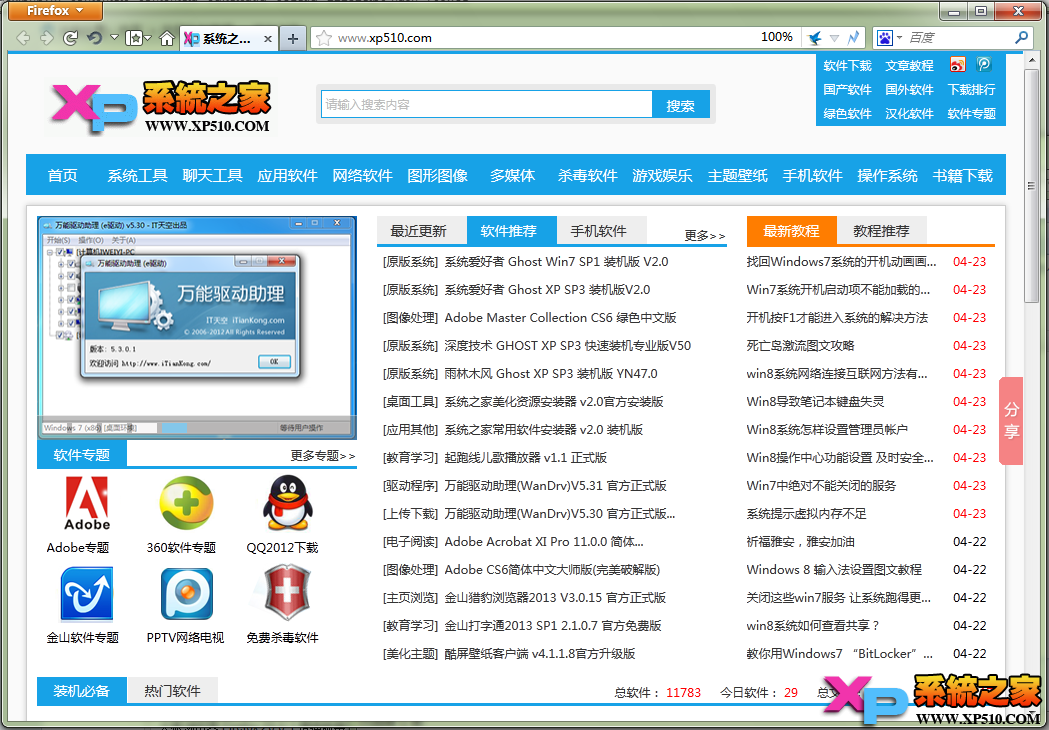Close the 系统之... browser tab
This screenshot has width=1049, height=730.
point(268,39)
